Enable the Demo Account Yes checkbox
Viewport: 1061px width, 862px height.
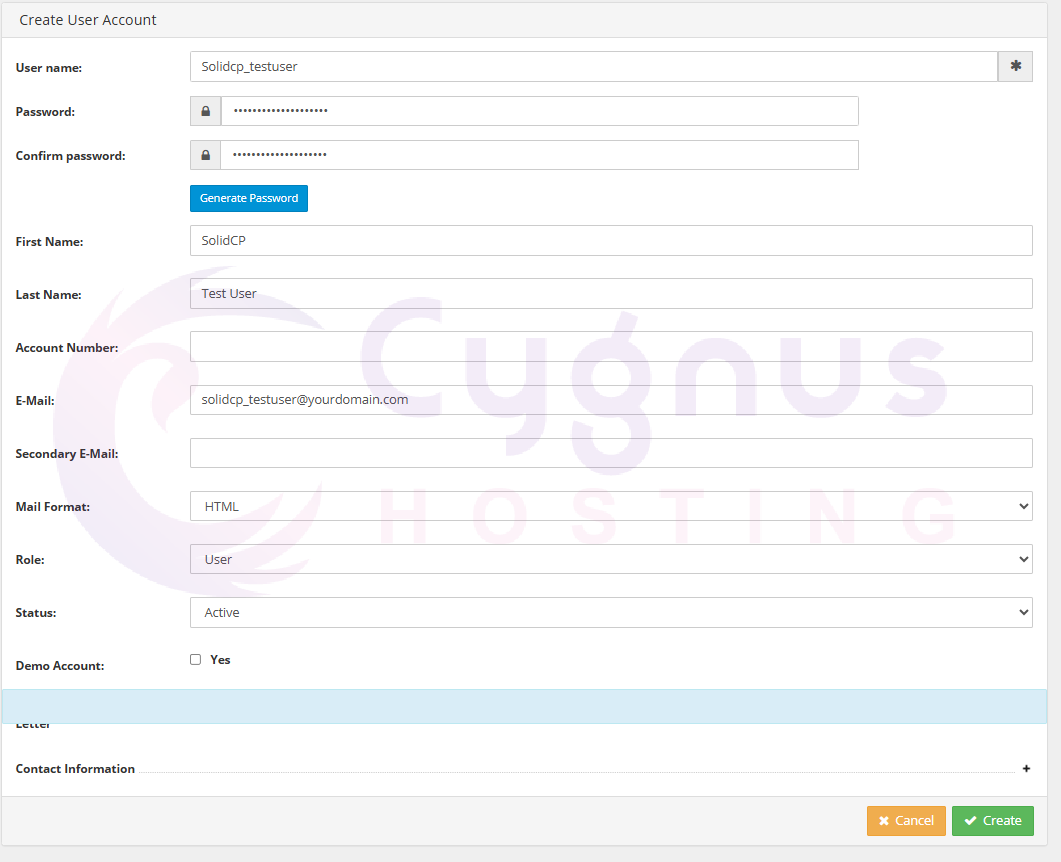pyautogui.click(x=196, y=660)
